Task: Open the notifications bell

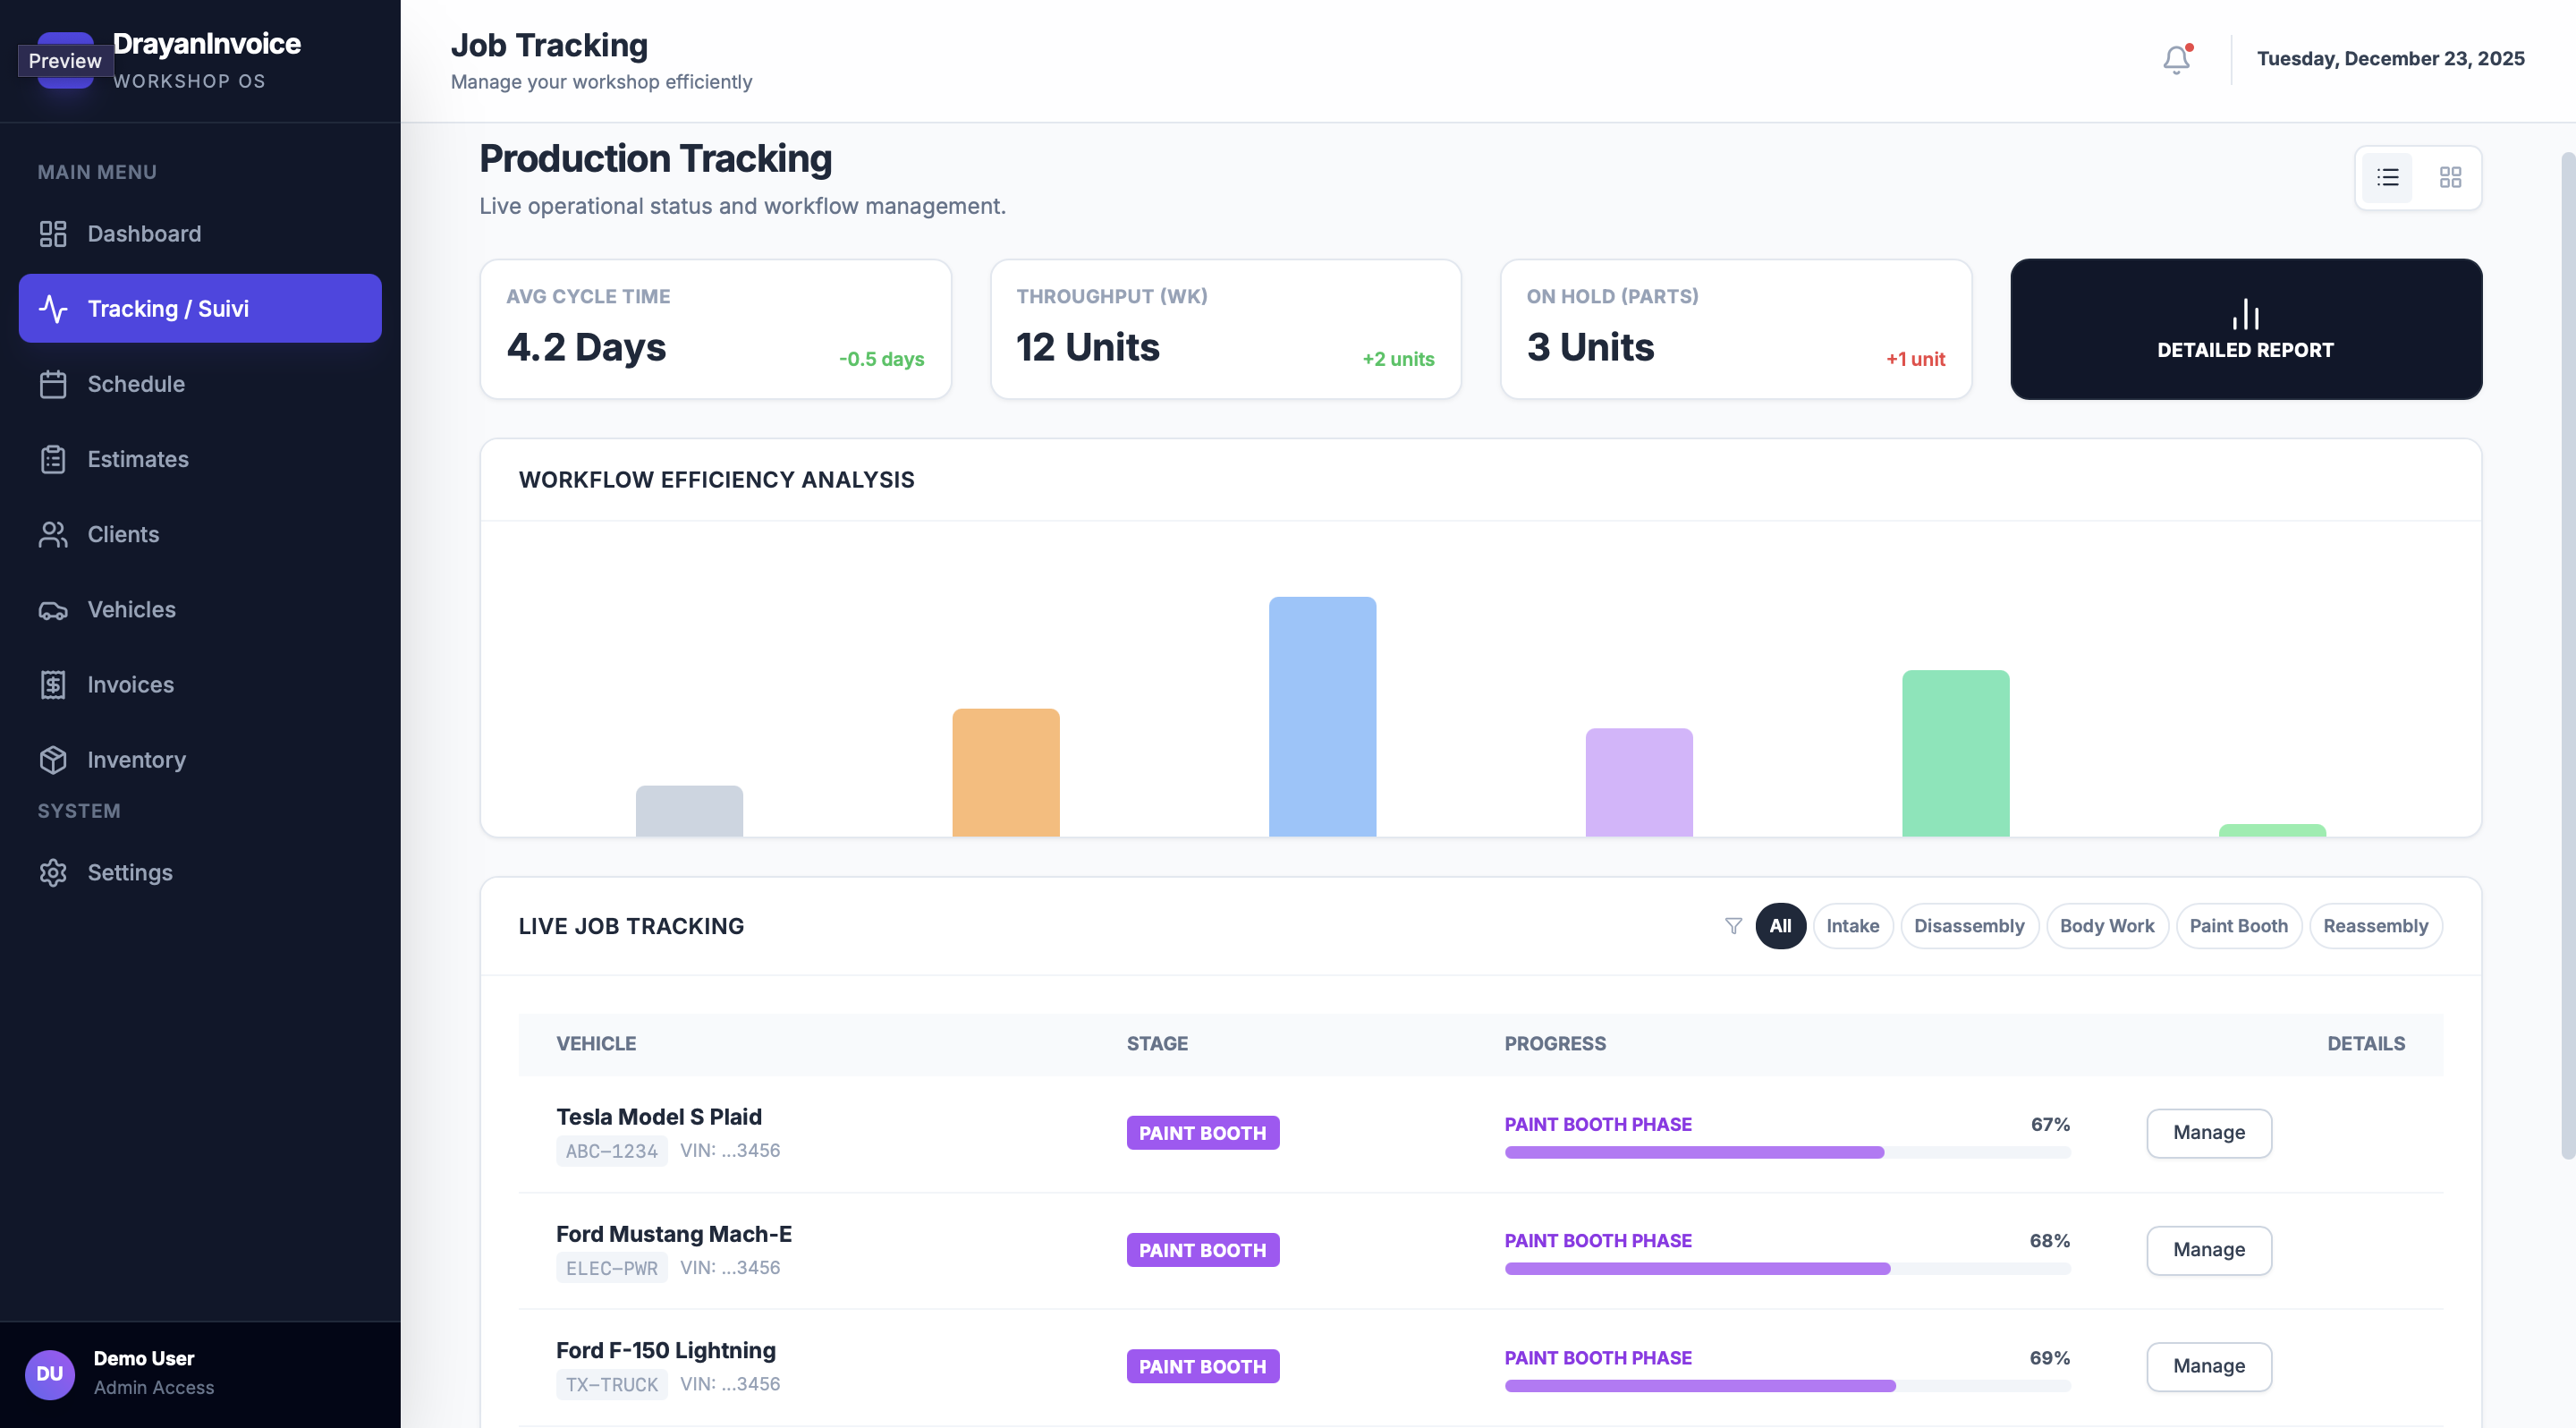Action: pos(2176,60)
